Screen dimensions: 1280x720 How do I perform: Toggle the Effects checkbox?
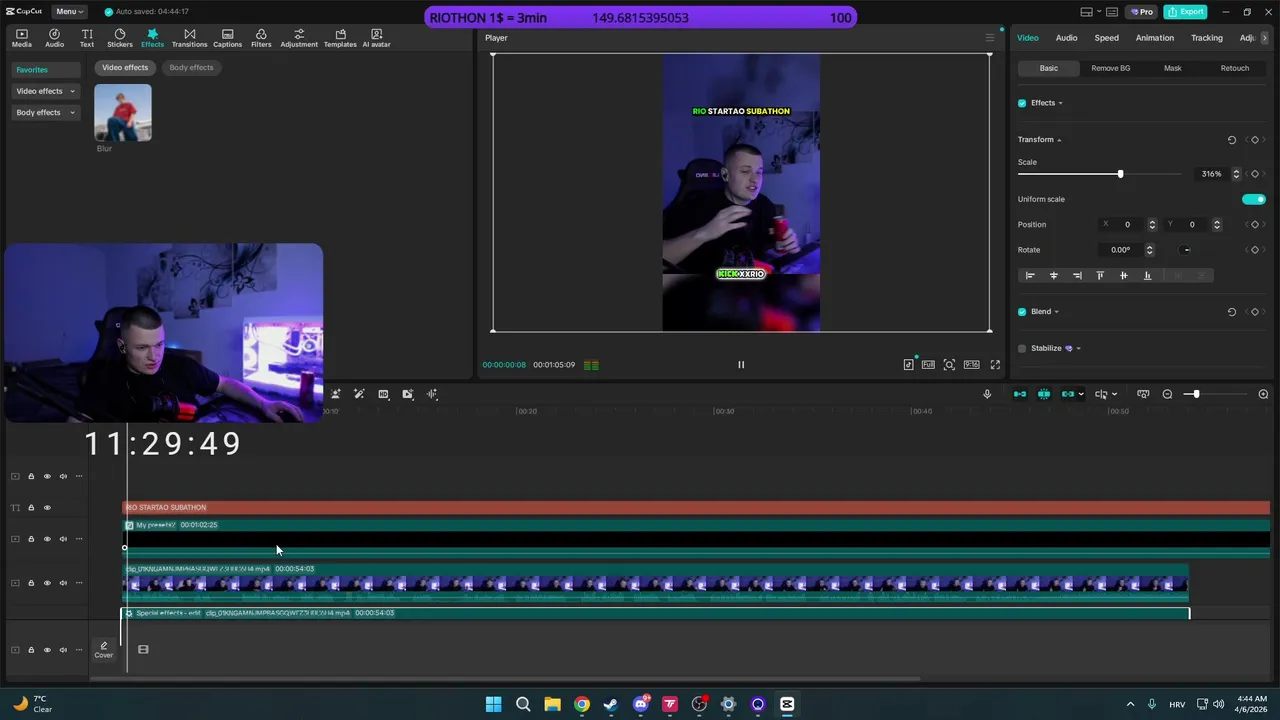coord(1022,103)
